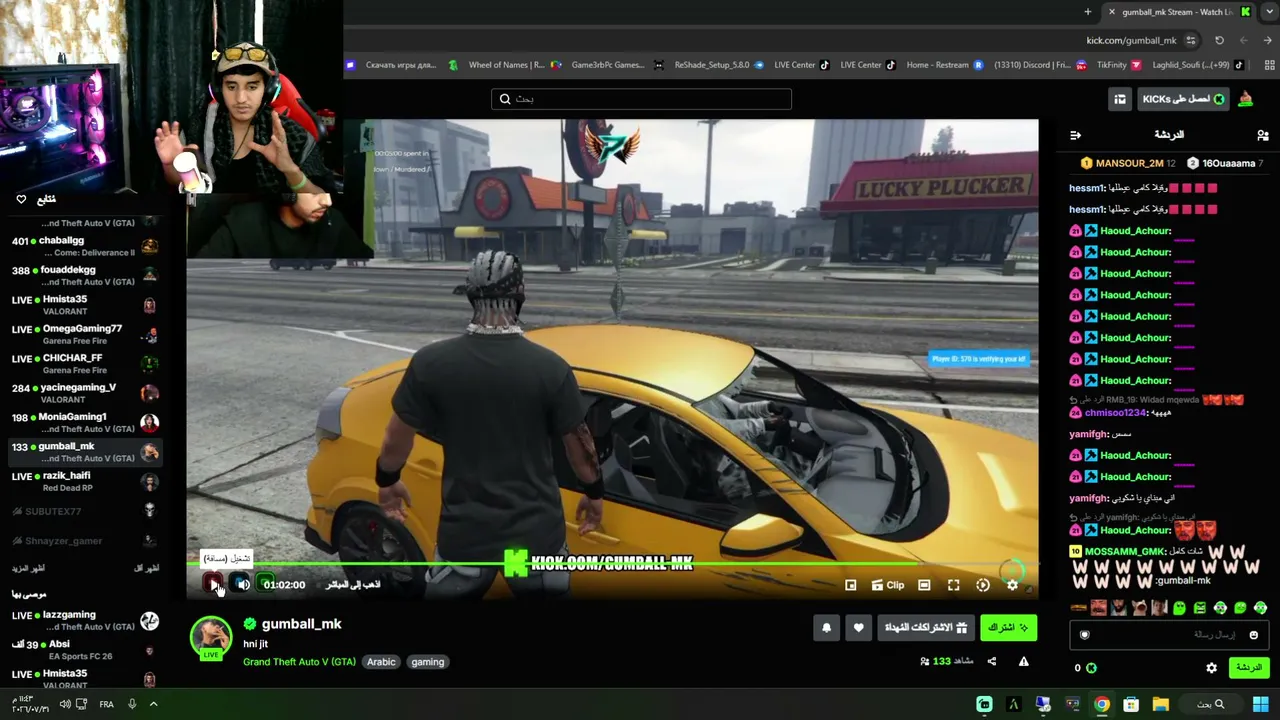Click the متابع heart icon in sidebar
This screenshot has height=720, width=1280.
point(21,200)
